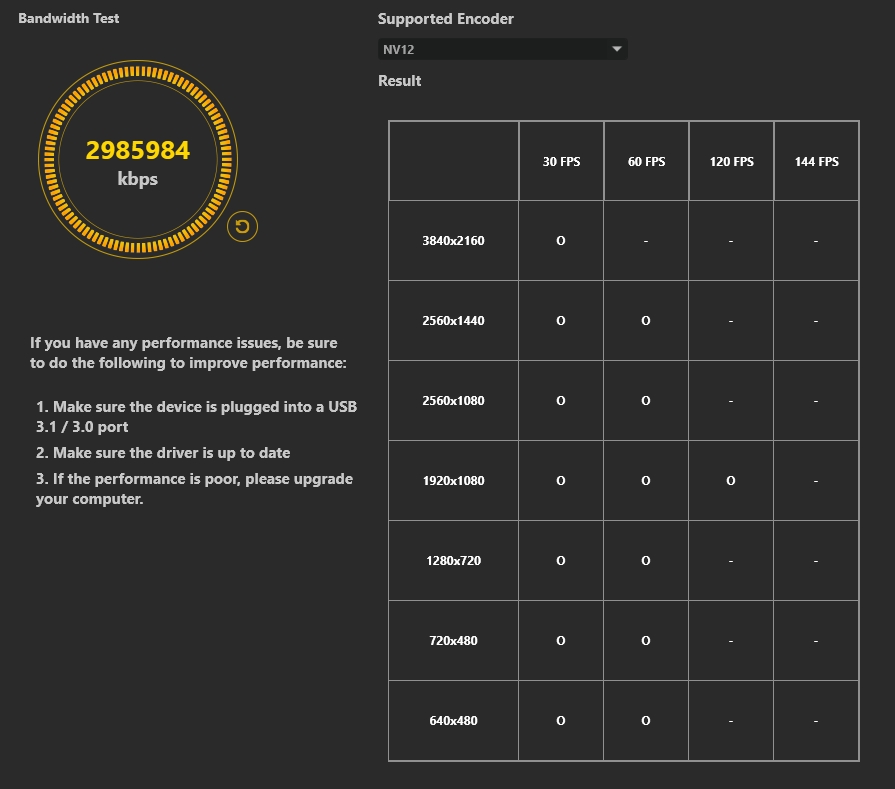Click the 2560x1080 resolution row label
Image resolution: width=895 pixels, height=789 pixels.
coord(453,400)
